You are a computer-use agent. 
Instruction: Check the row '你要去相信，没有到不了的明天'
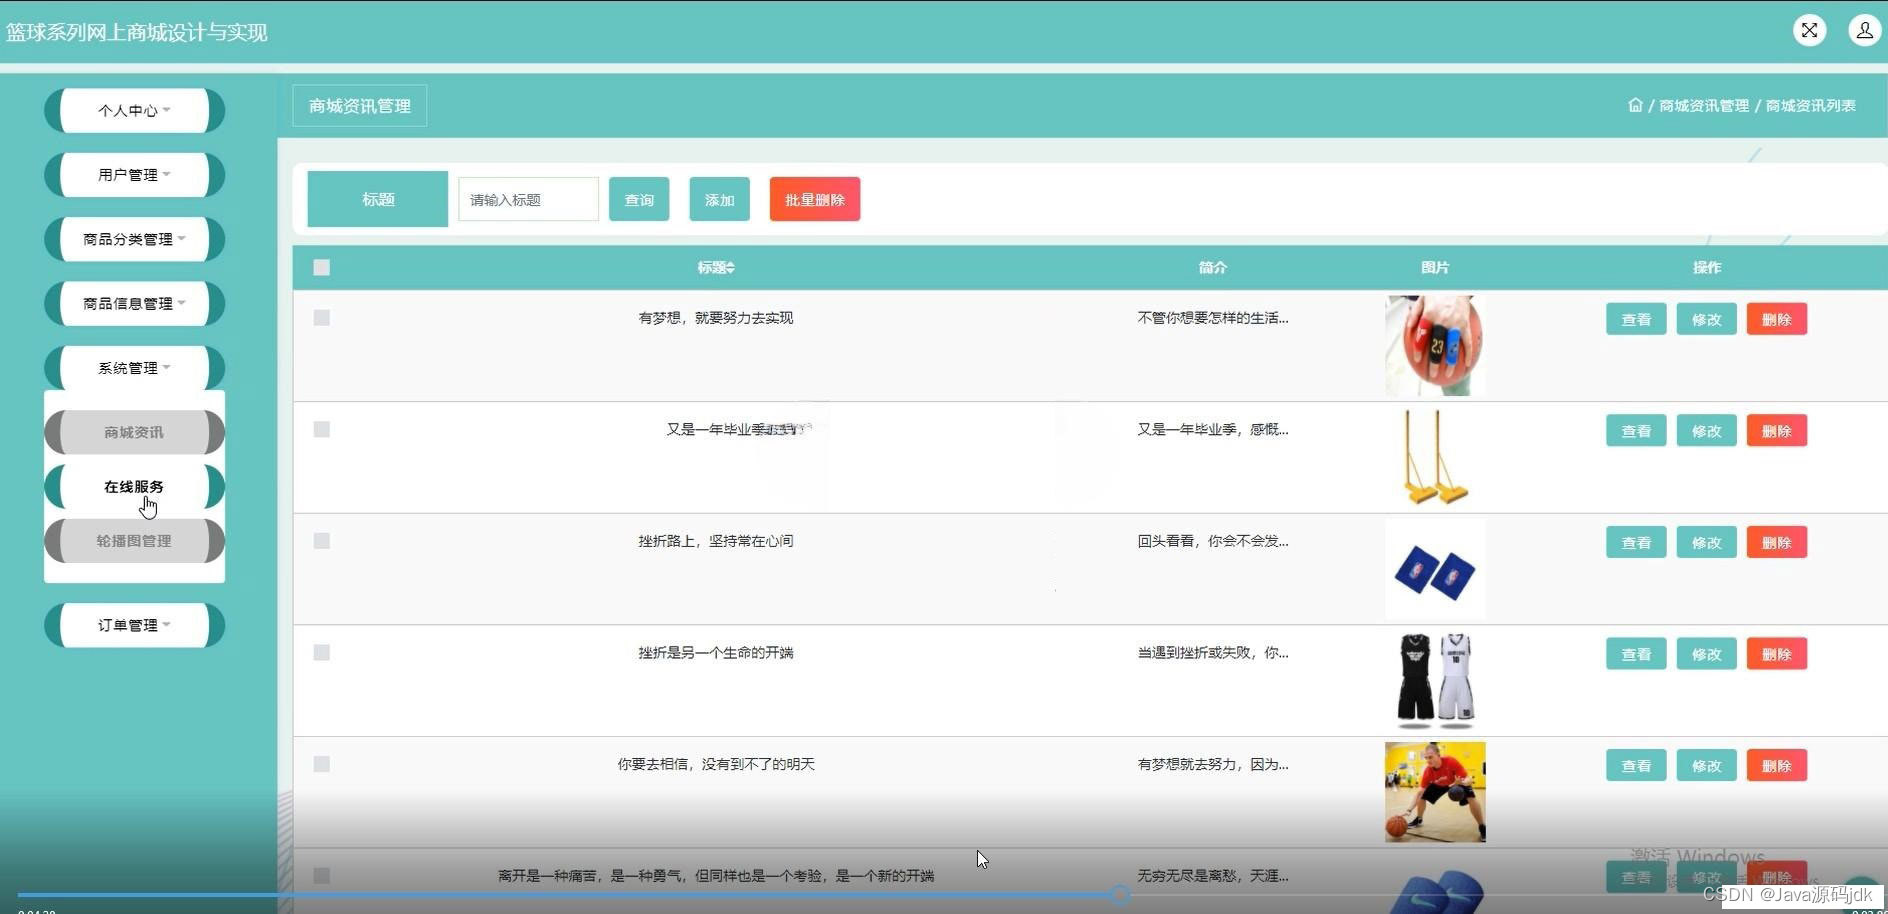(321, 764)
